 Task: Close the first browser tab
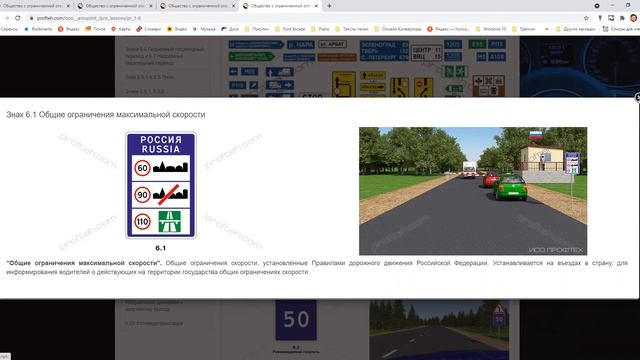68,6
